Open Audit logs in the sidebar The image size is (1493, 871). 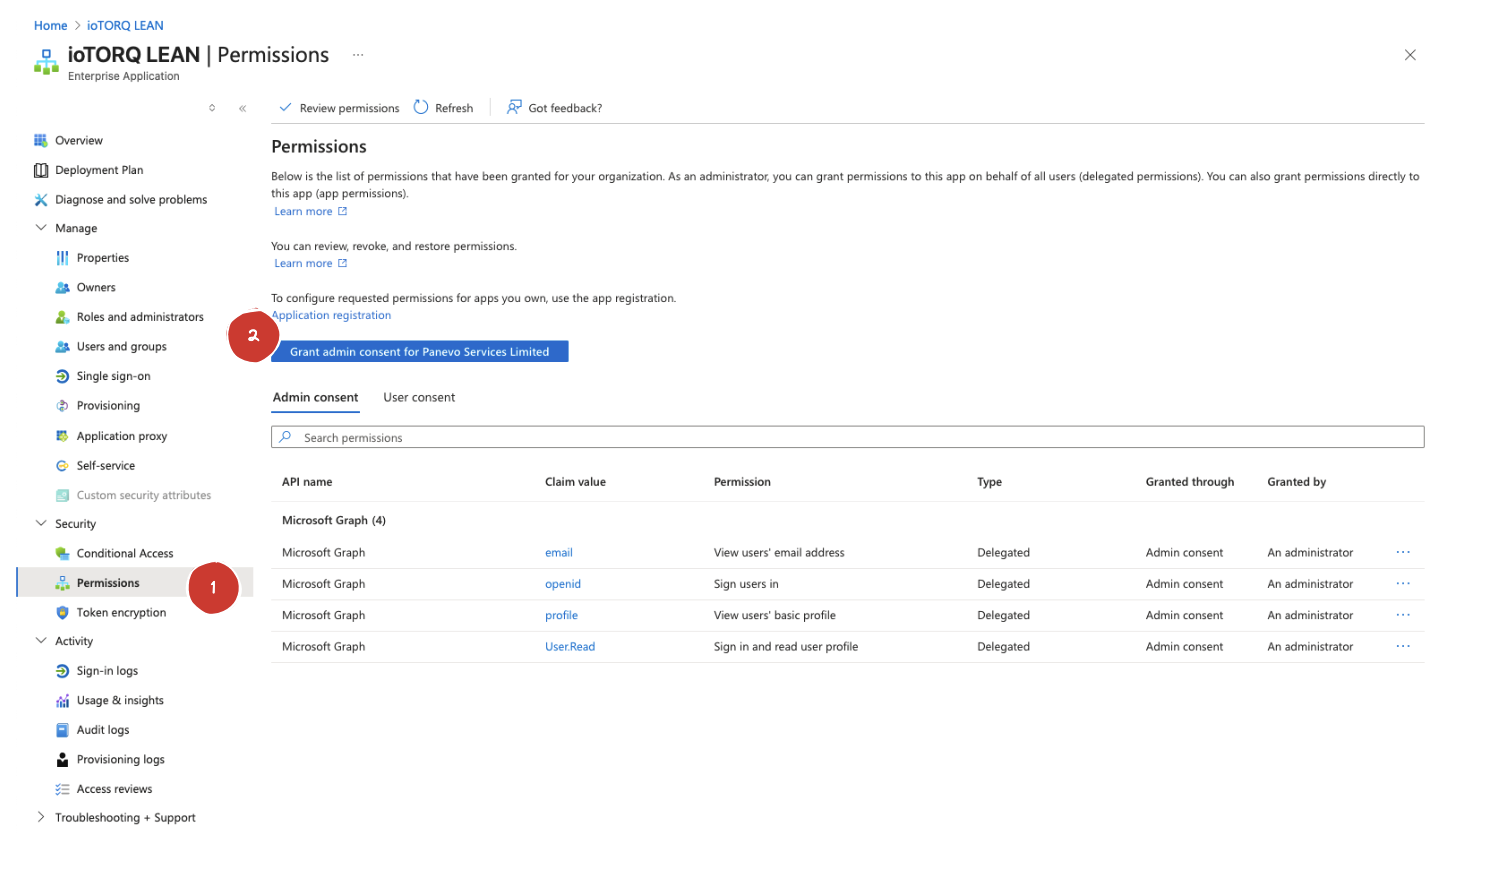click(x=103, y=730)
